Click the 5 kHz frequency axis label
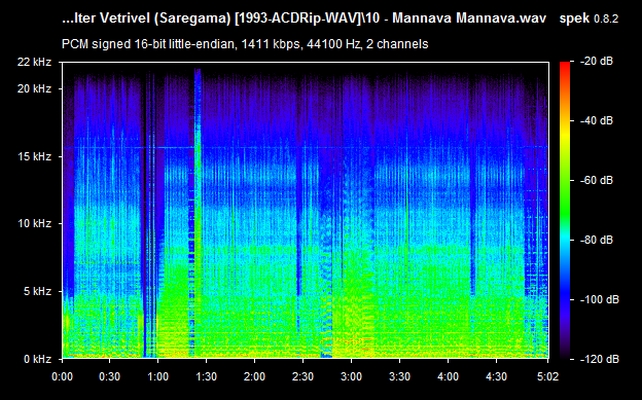This screenshot has width=642, height=400. 37,292
